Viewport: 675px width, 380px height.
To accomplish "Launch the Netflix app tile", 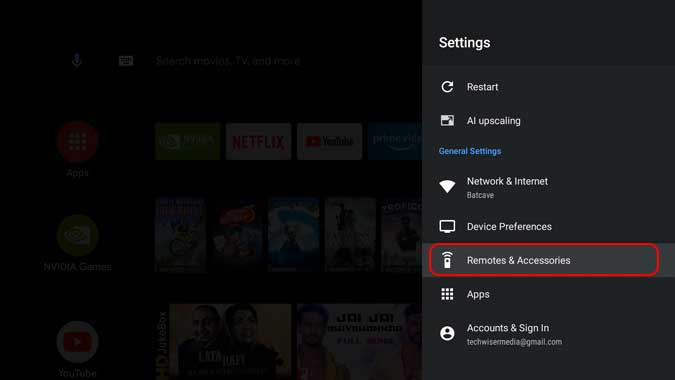I will click(x=258, y=142).
